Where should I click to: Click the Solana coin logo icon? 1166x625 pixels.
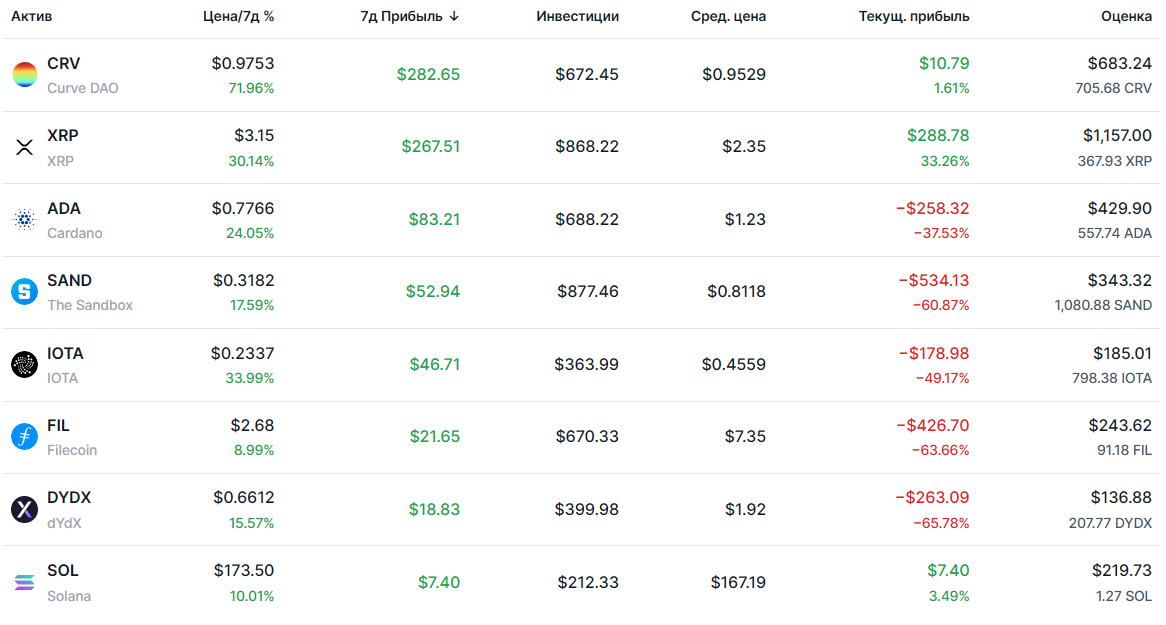pyautogui.click(x=24, y=582)
